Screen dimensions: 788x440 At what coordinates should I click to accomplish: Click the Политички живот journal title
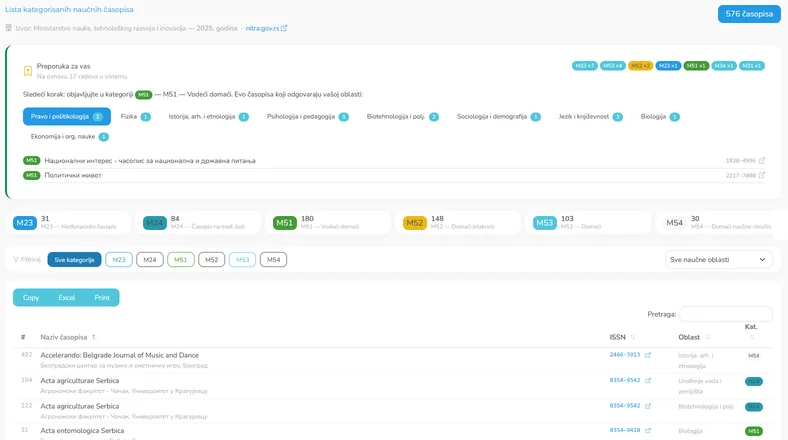[x=73, y=175]
